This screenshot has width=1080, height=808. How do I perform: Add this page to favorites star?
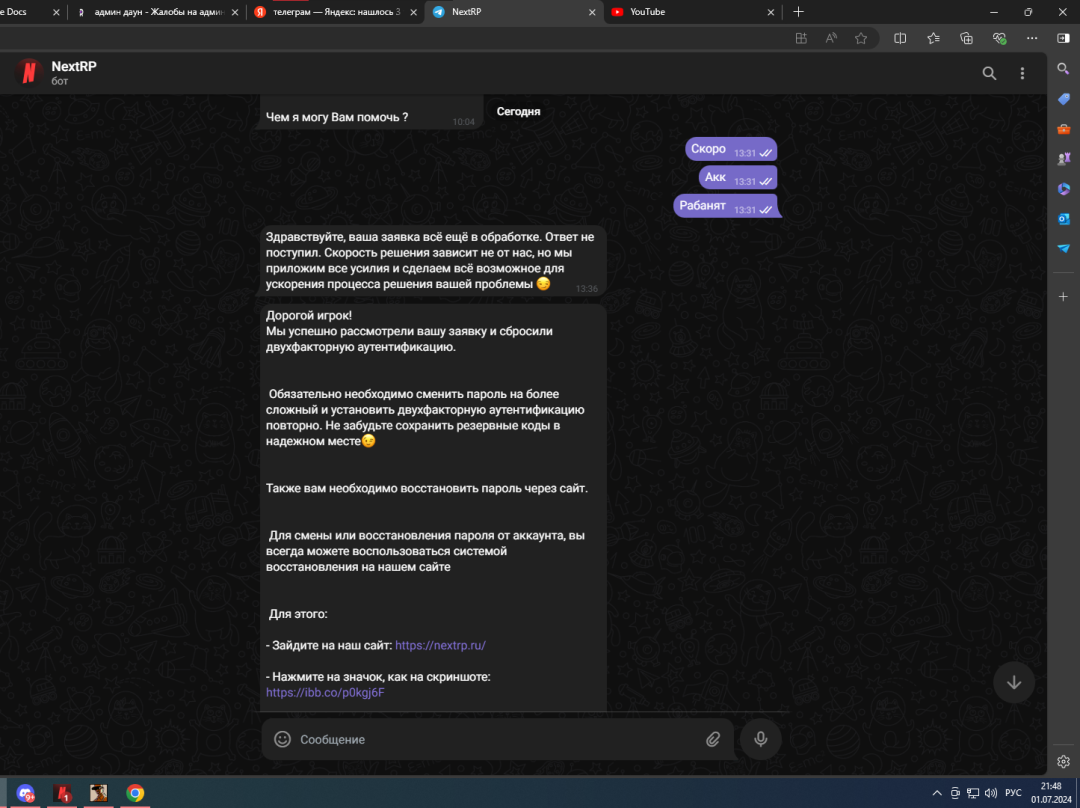tap(861, 39)
